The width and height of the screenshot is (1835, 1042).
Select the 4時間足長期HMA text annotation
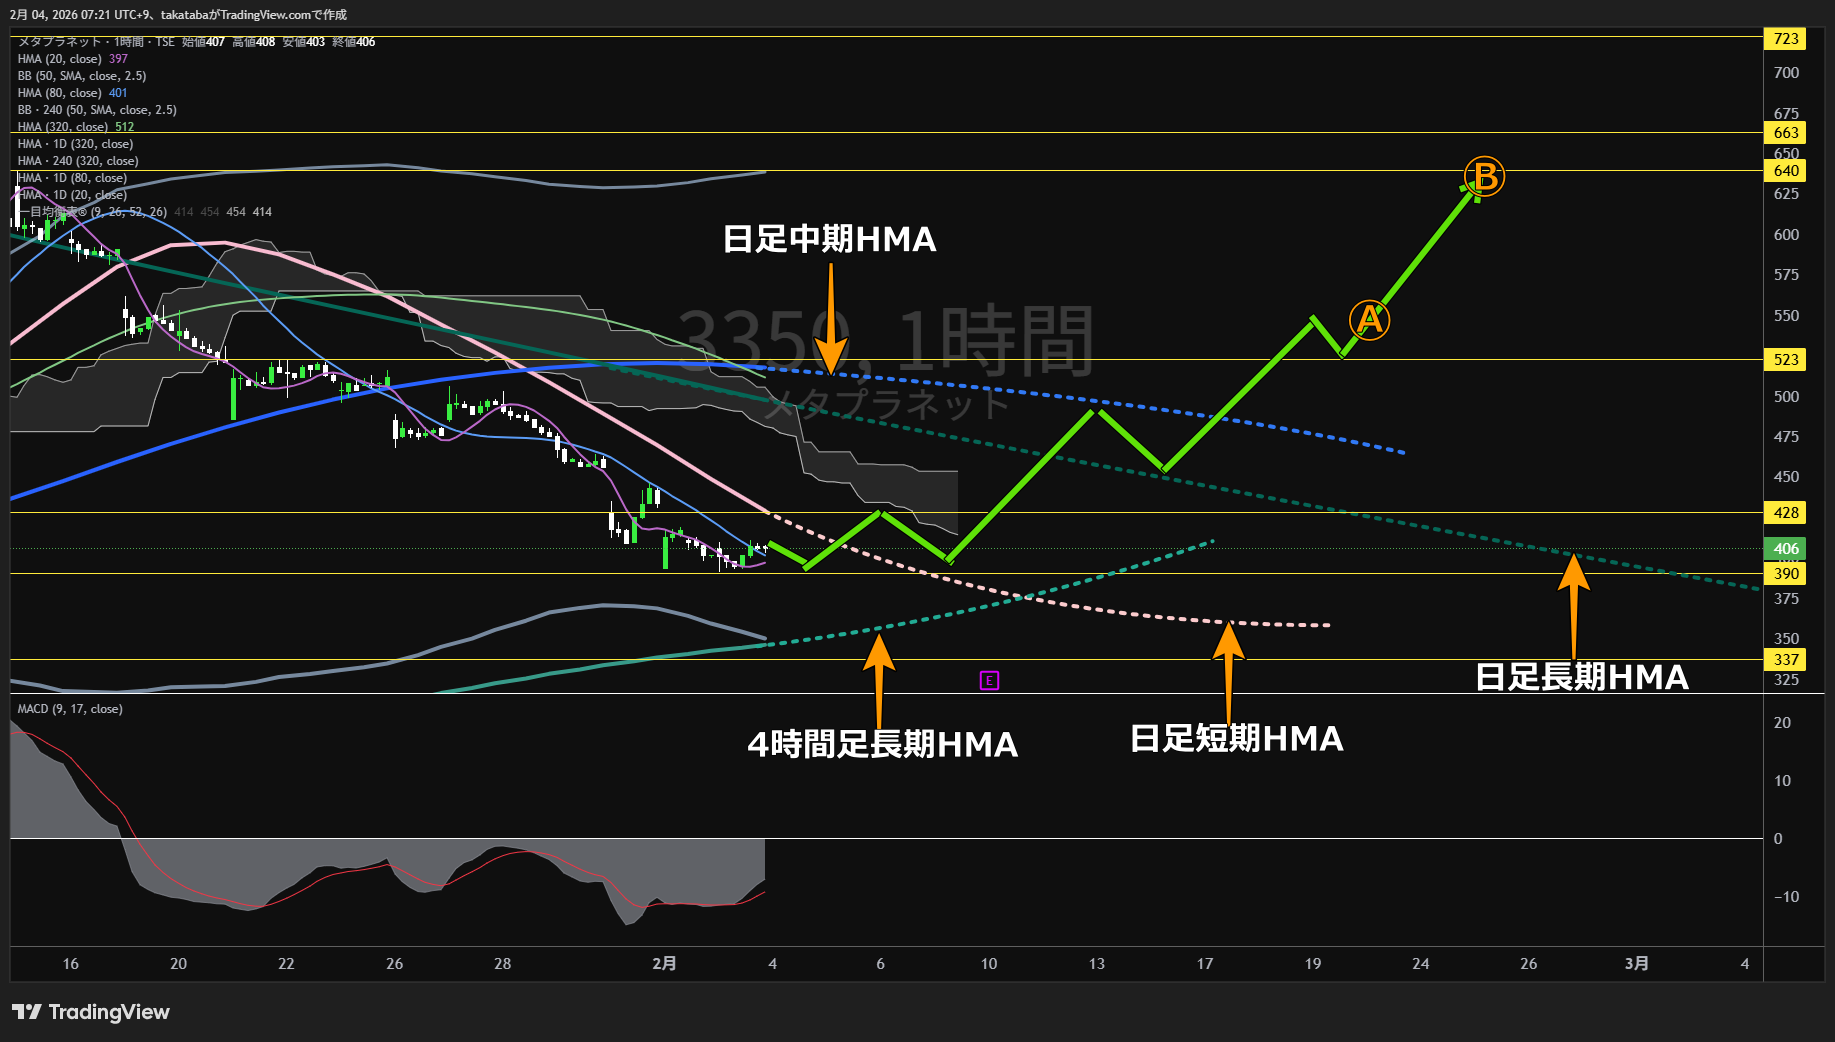pos(883,744)
